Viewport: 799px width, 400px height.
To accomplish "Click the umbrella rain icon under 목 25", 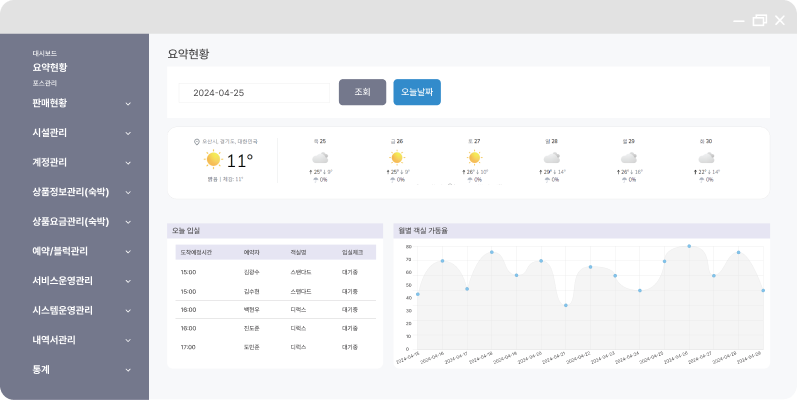I will coord(315,180).
